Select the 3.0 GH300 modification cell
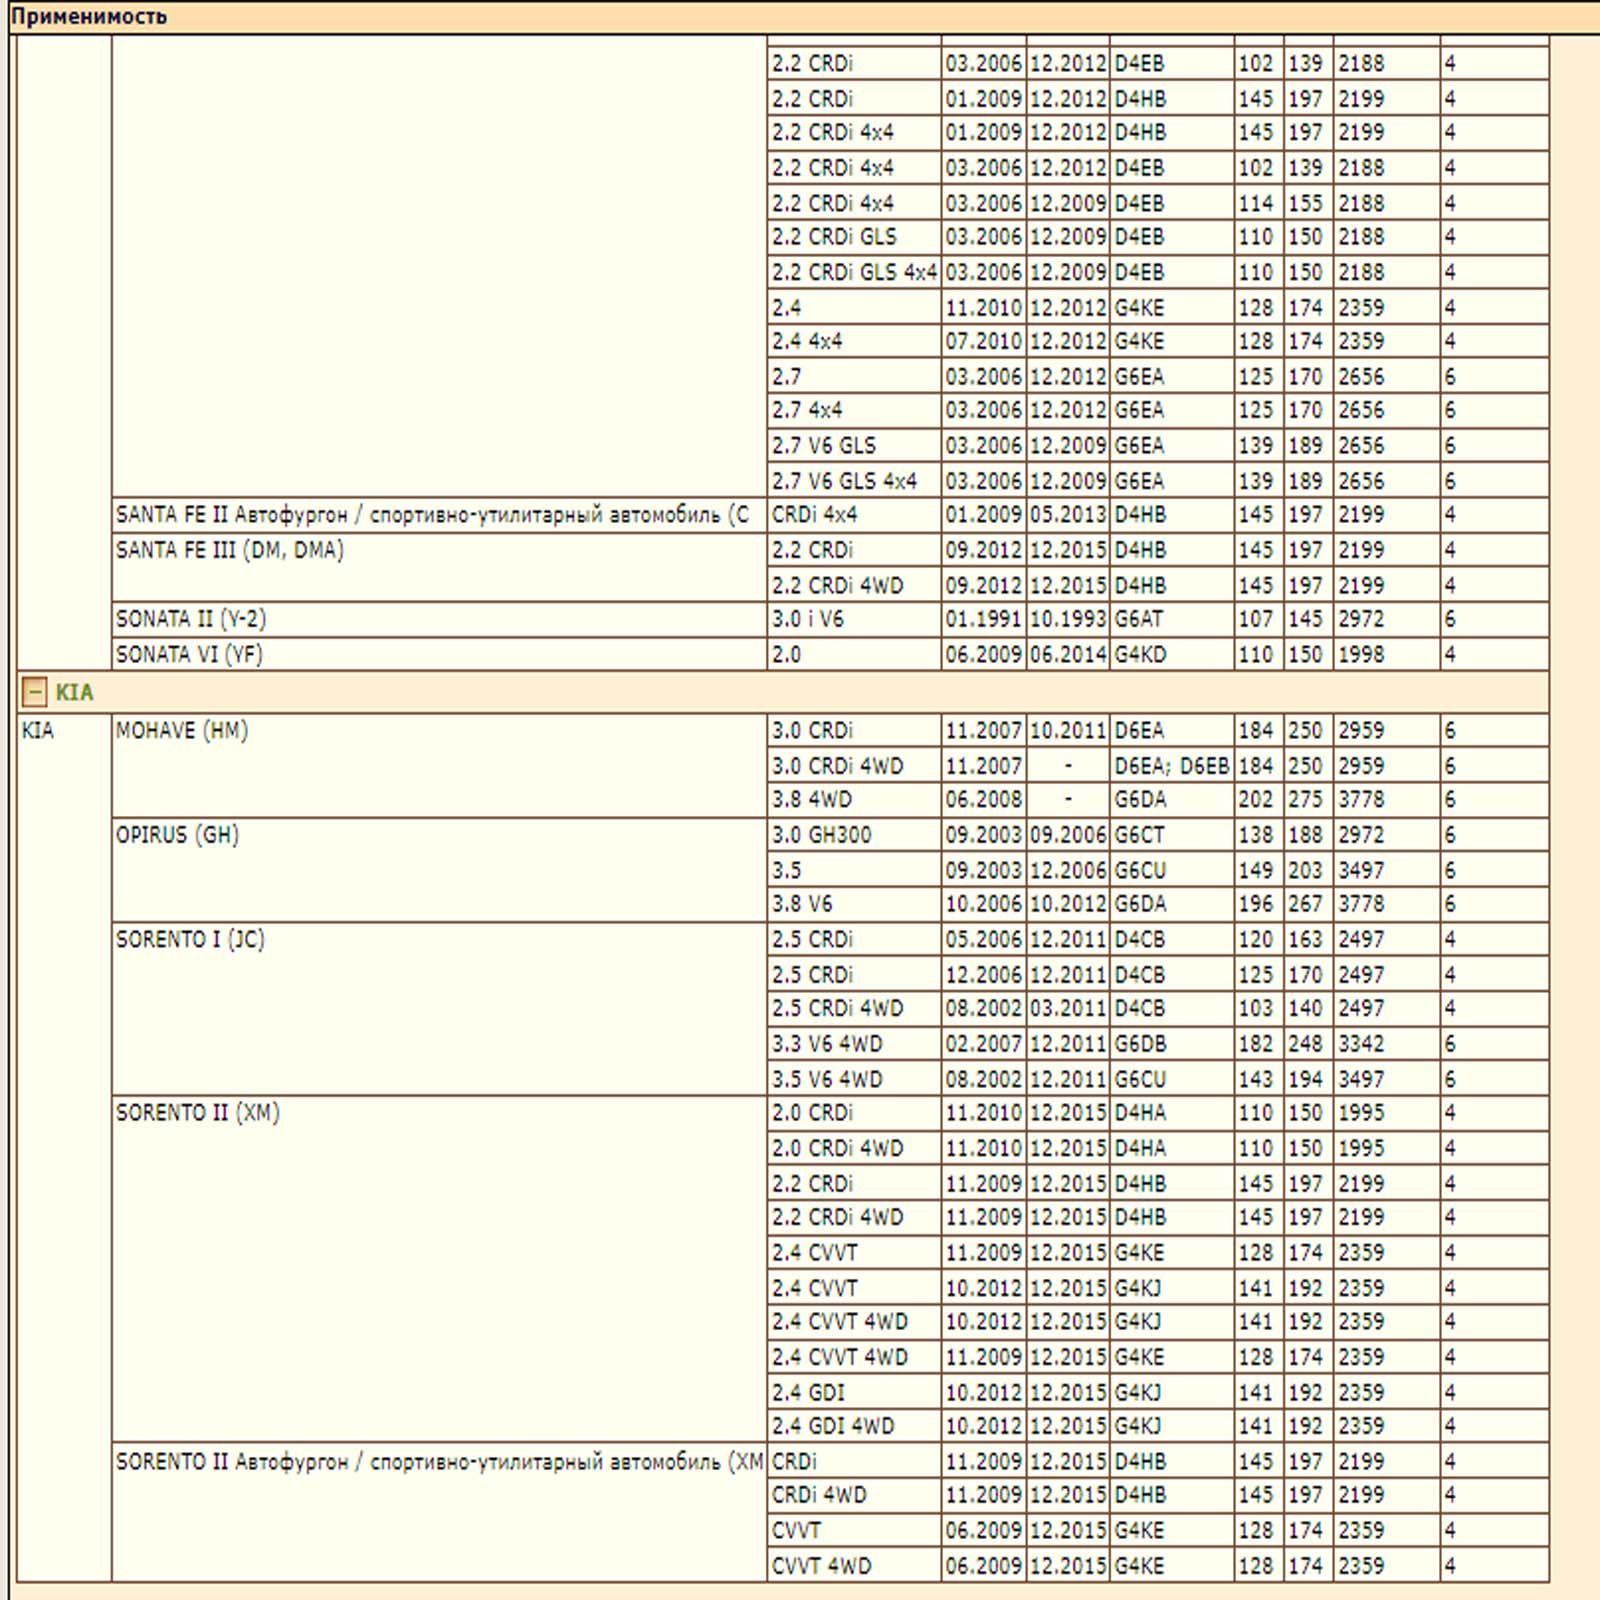1600x1600 pixels. 821,835
